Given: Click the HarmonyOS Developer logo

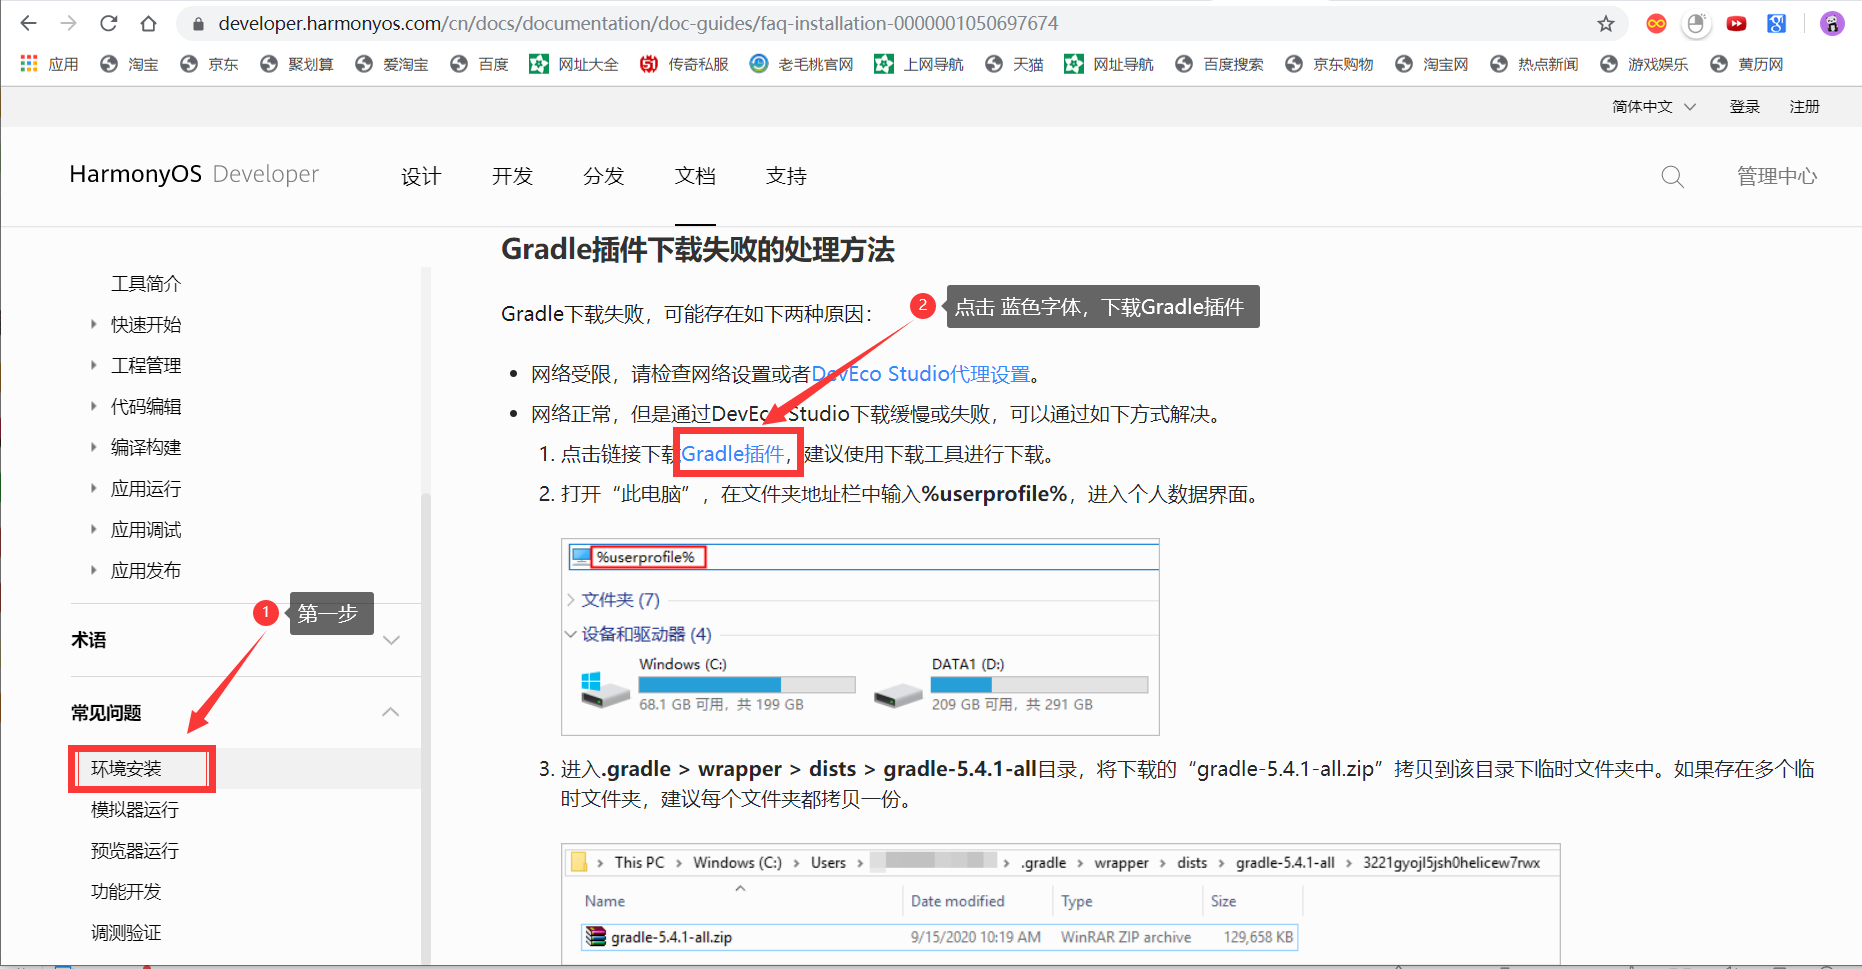Looking at the screenshot, I should click(x=194, y=174).
